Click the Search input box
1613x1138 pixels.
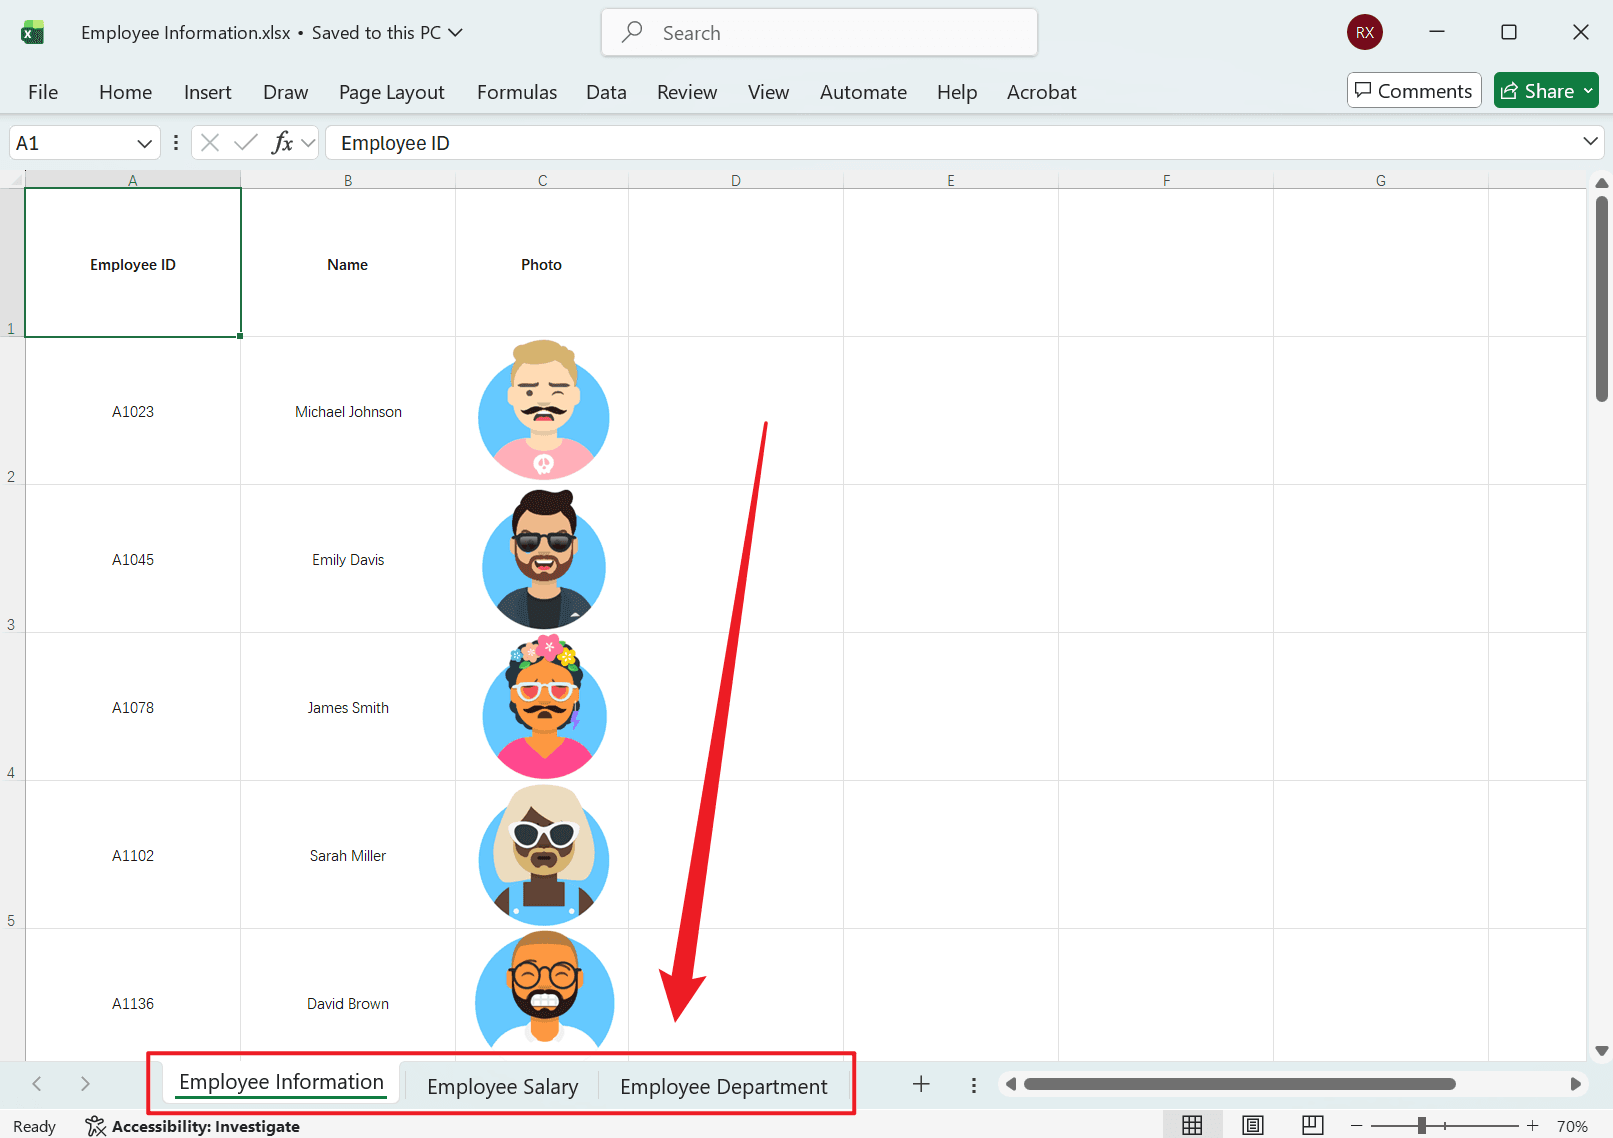[x=819, y=33]
